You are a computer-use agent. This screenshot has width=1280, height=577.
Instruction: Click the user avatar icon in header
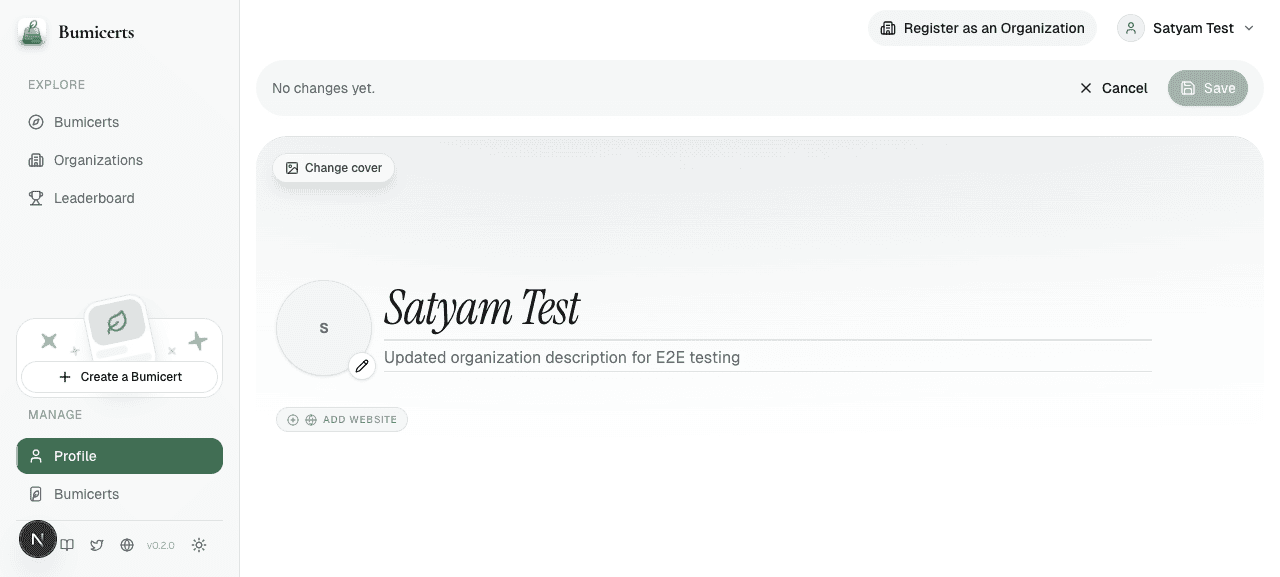[x=1131, y=28]
